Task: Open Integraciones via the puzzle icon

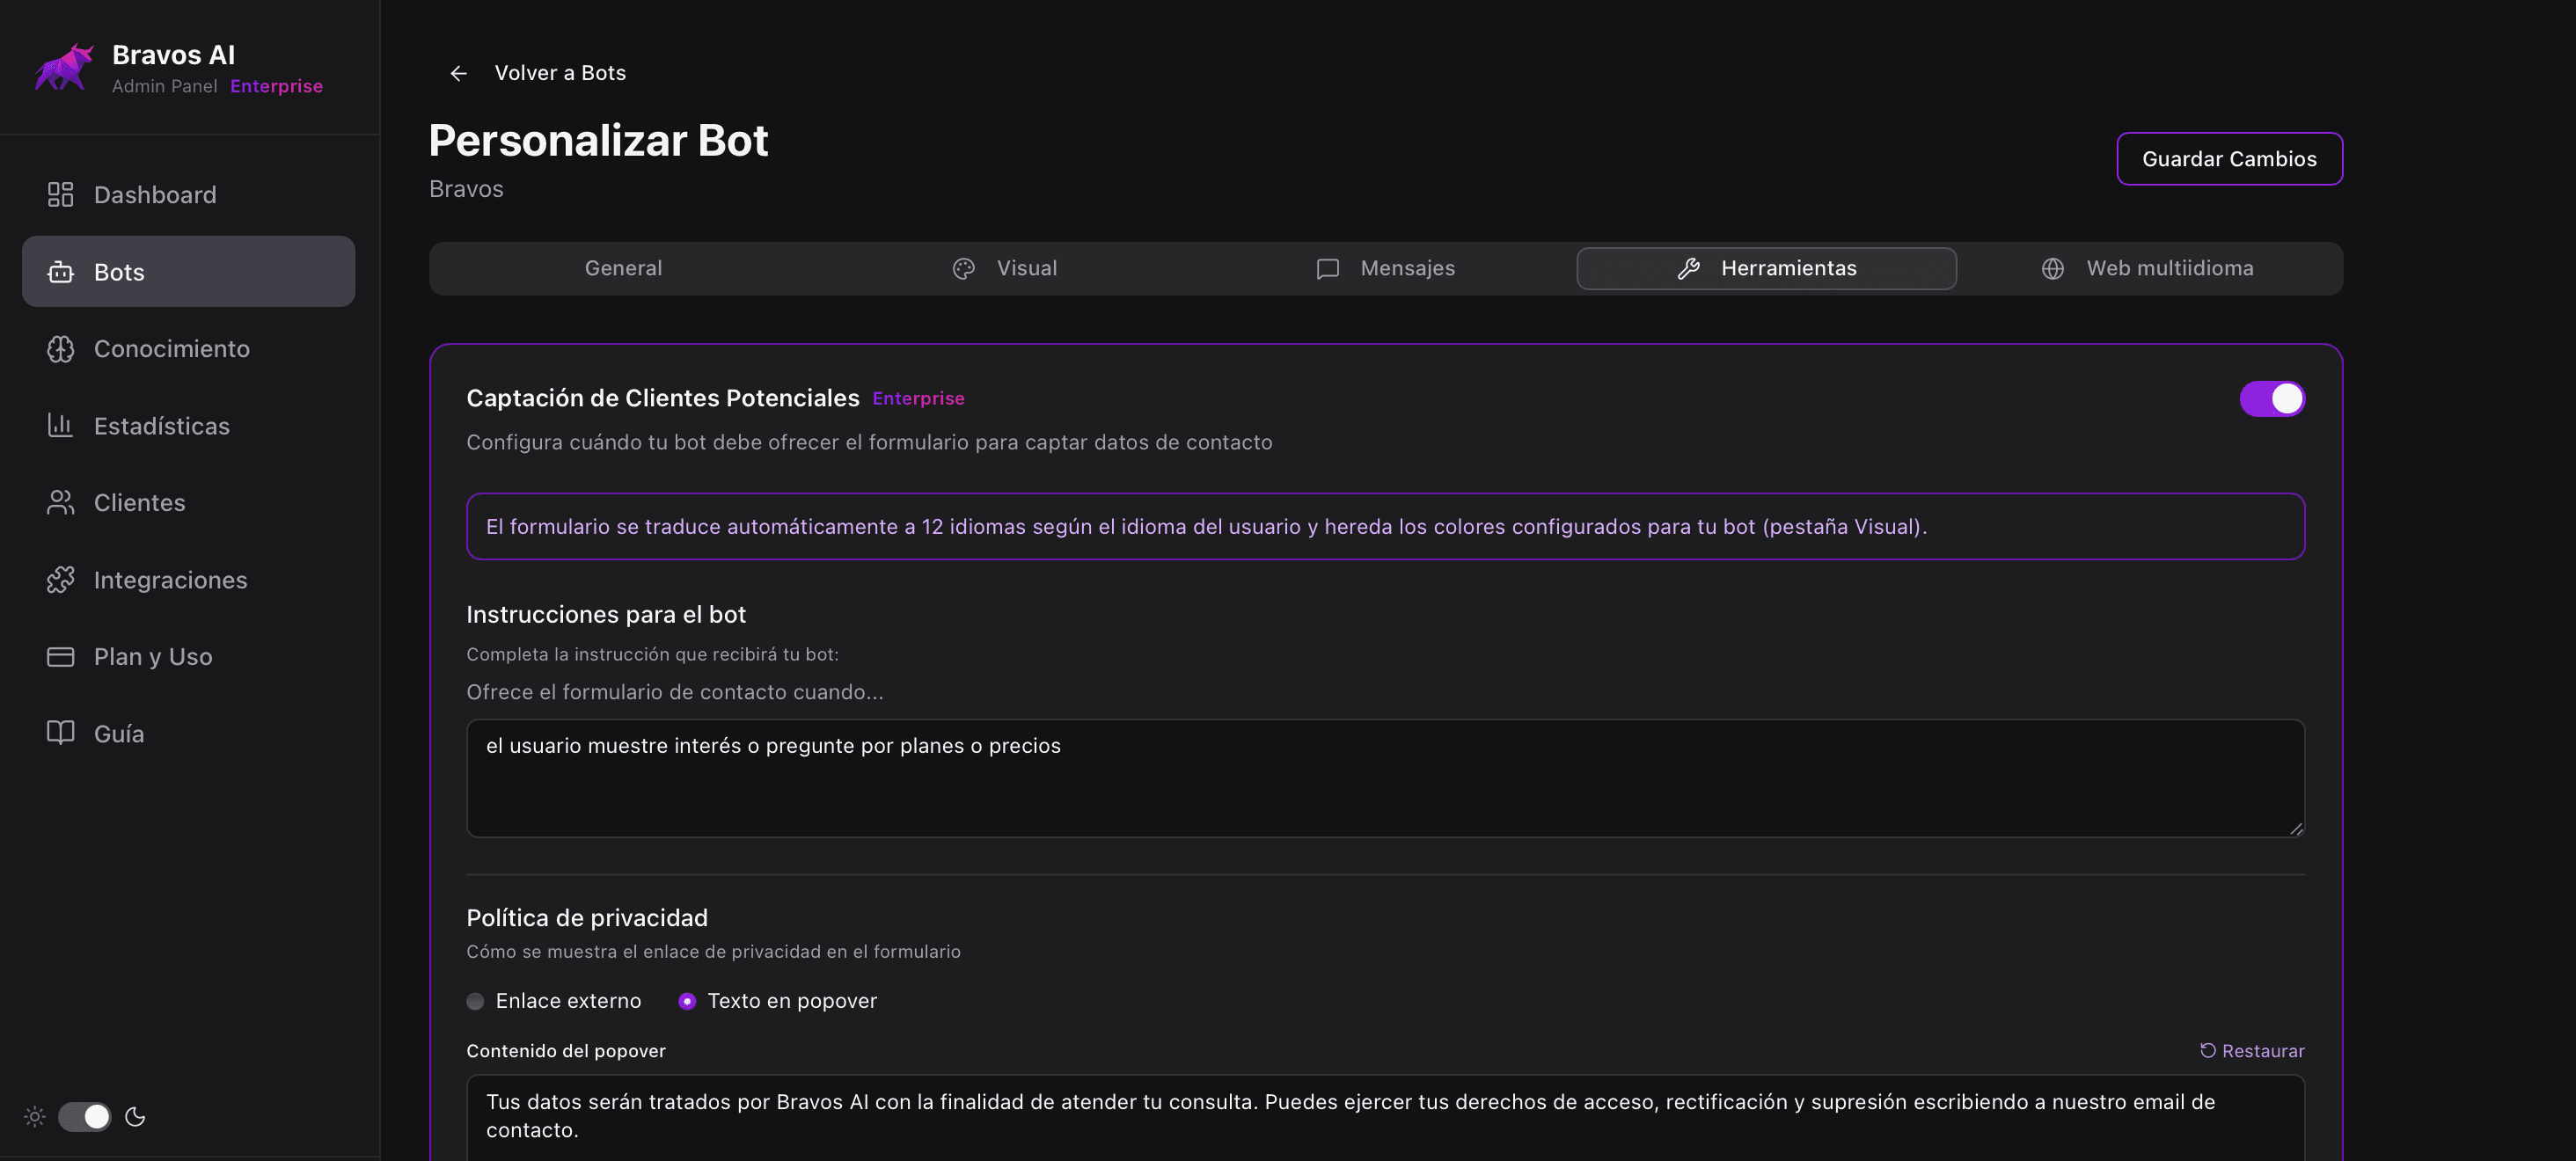Action: (60, 579)
